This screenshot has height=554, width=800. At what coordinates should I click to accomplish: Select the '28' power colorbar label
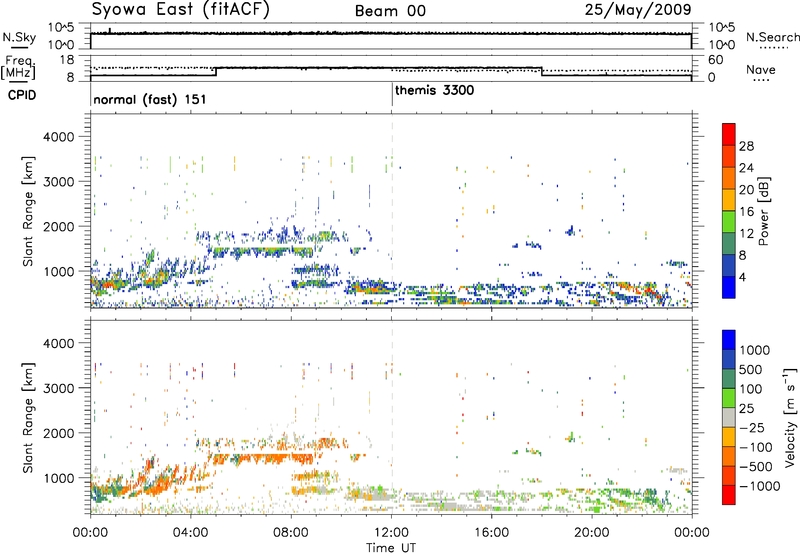click(746, 146)
